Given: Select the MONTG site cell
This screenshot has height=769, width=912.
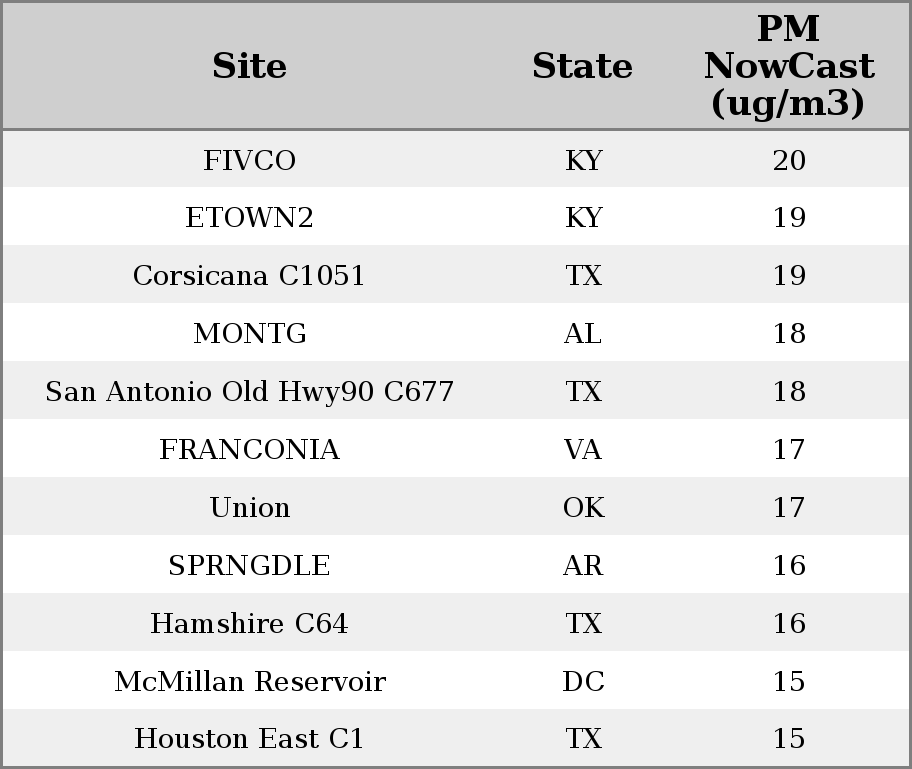Looking at the screenshot, I should click(250, 333).
